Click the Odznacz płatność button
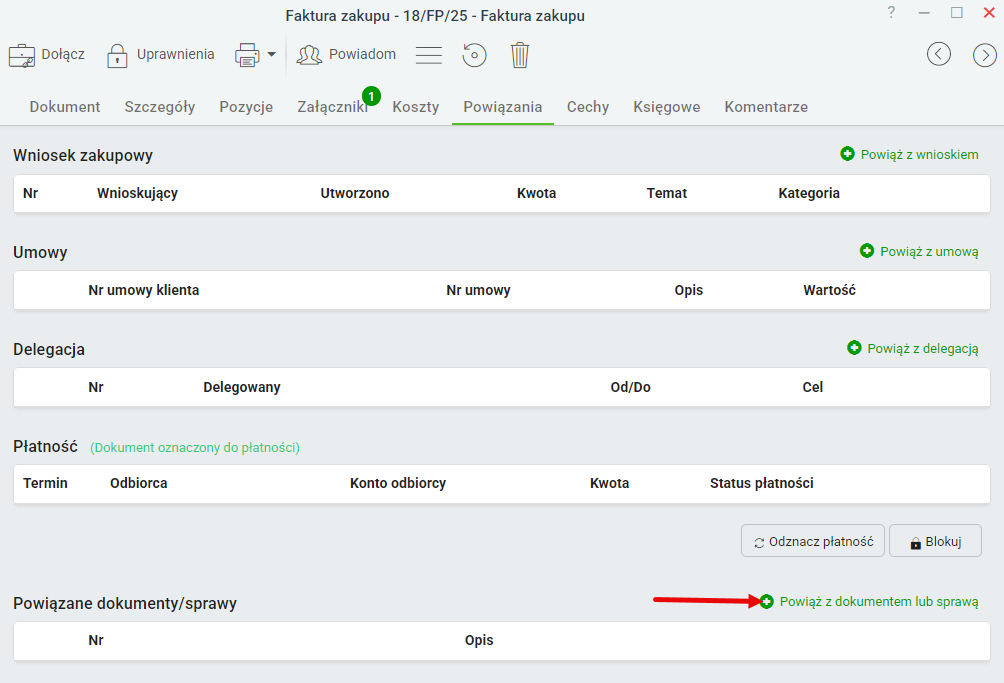 pyautogui.click(x=813, y=541)
